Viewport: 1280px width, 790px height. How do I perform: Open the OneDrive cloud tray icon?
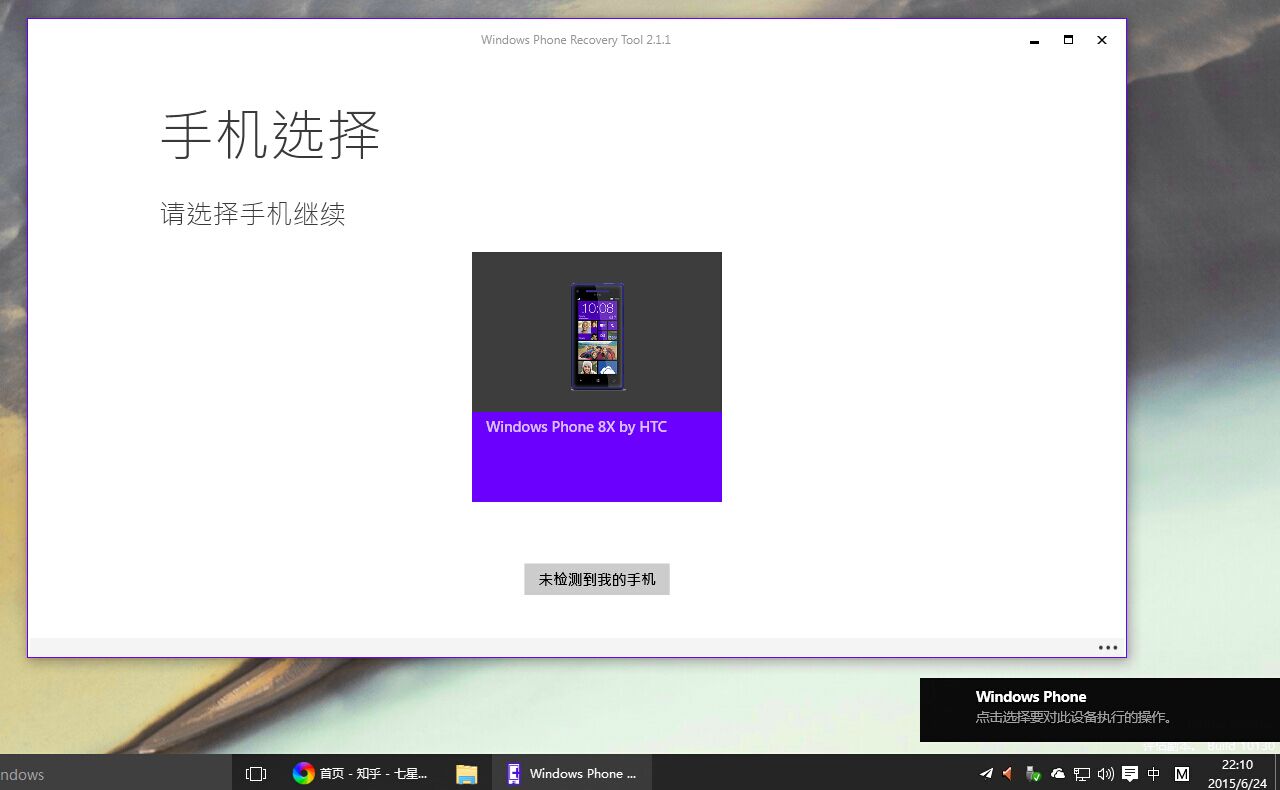click(x=1057, y=773)
